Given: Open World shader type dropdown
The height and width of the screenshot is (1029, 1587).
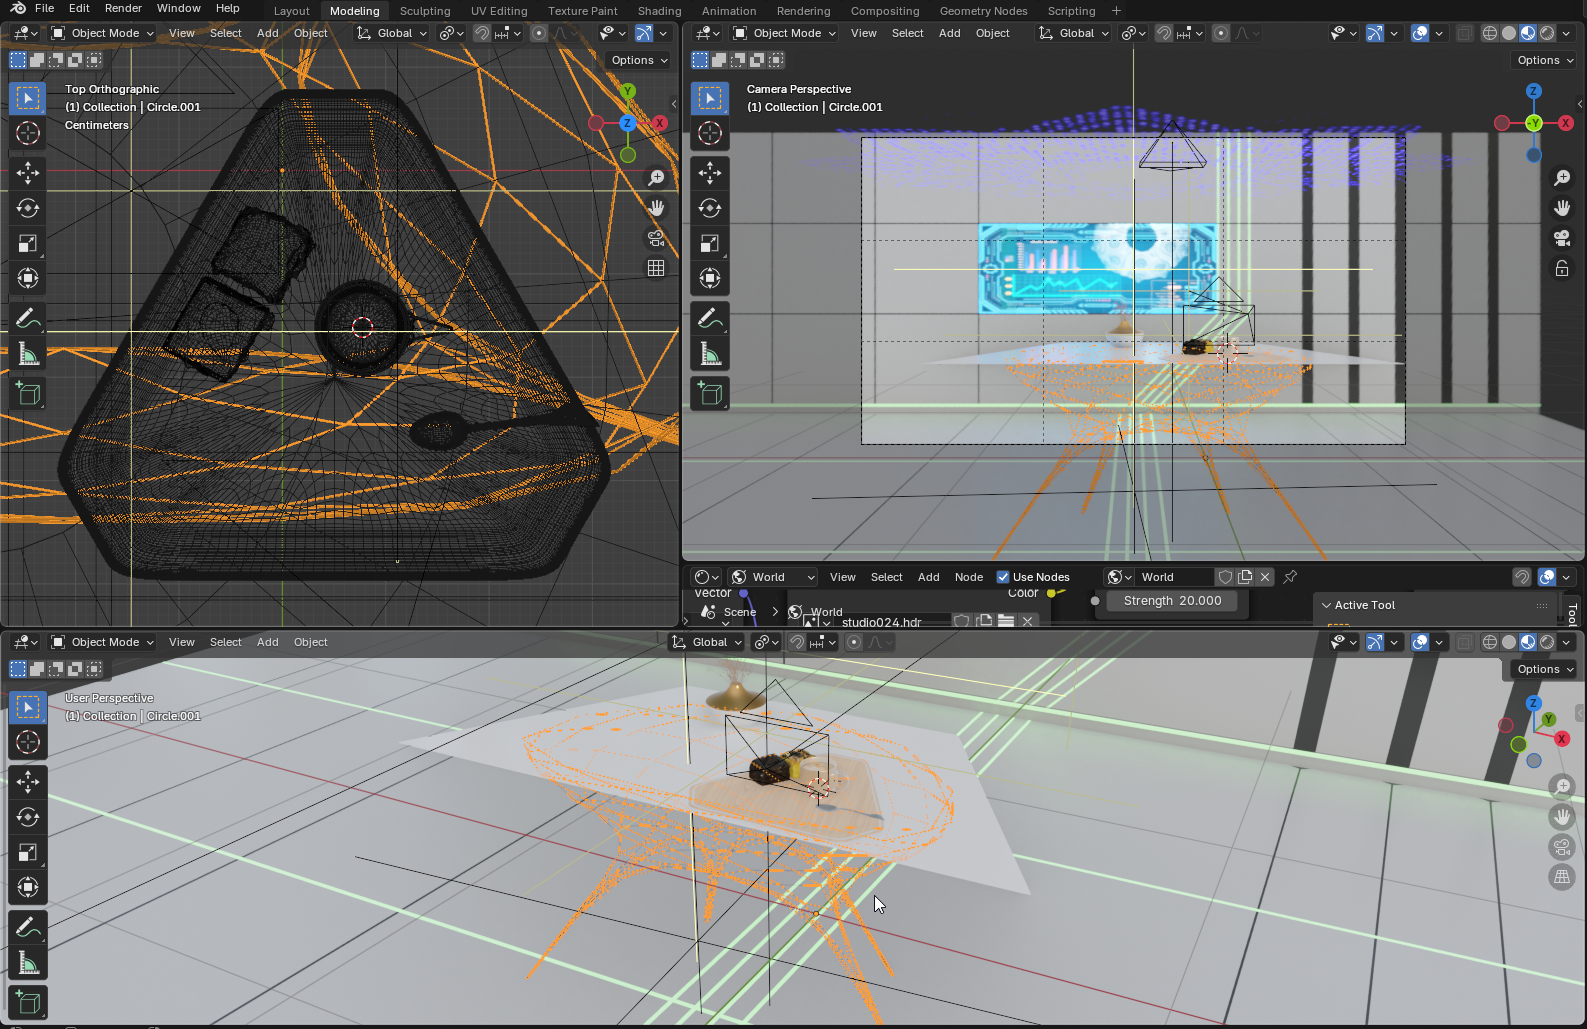Looking at the screenshot, I should 773,577.
